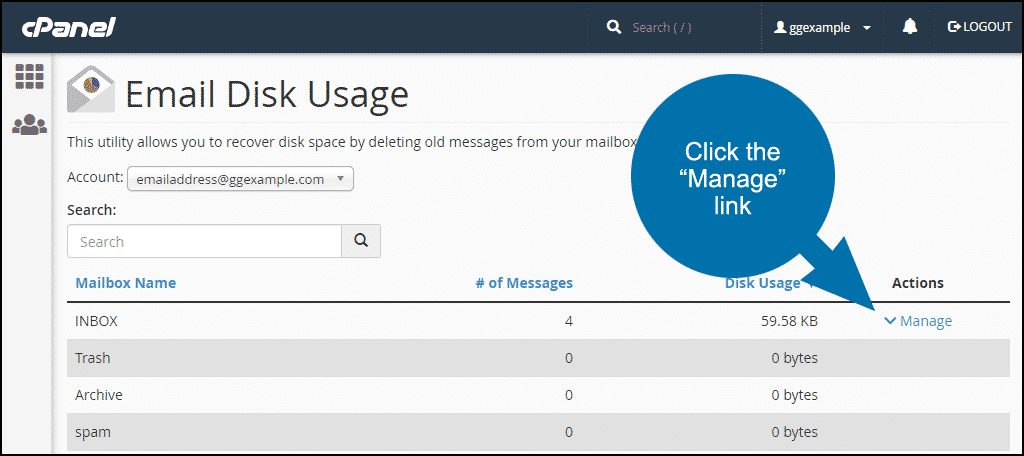Sort by Mailbox Name column header

coord(125,283)
